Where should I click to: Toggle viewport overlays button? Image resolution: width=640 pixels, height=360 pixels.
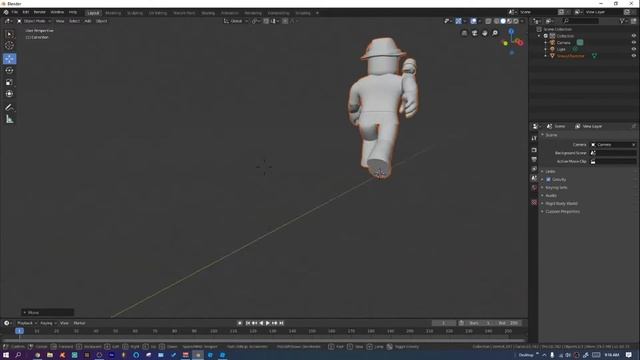[473, 21]
